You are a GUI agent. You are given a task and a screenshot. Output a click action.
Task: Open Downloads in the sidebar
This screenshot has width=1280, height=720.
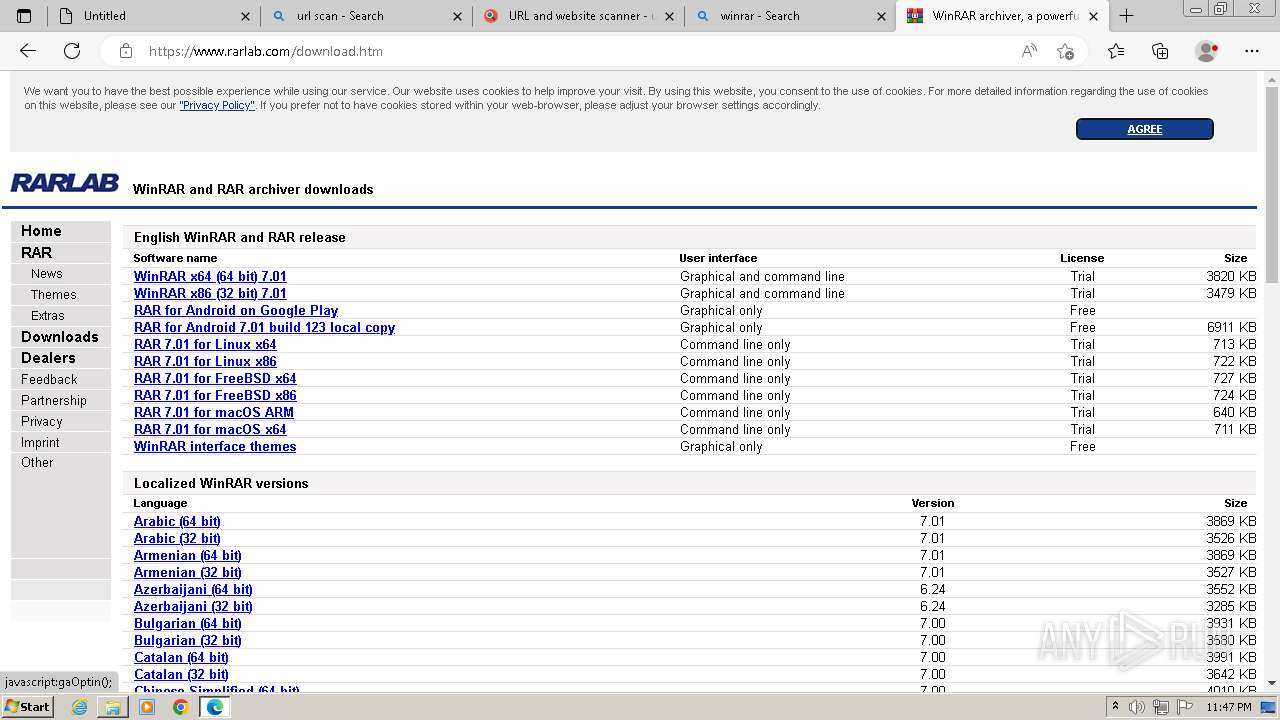point(61,337)
